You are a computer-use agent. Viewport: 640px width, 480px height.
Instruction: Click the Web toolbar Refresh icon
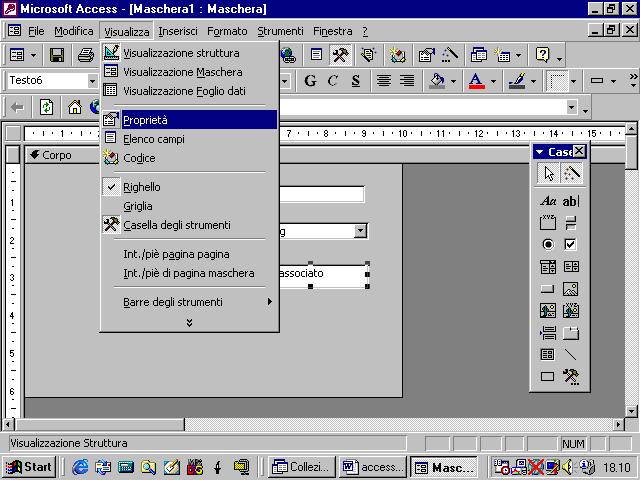[x=47, y=107]
